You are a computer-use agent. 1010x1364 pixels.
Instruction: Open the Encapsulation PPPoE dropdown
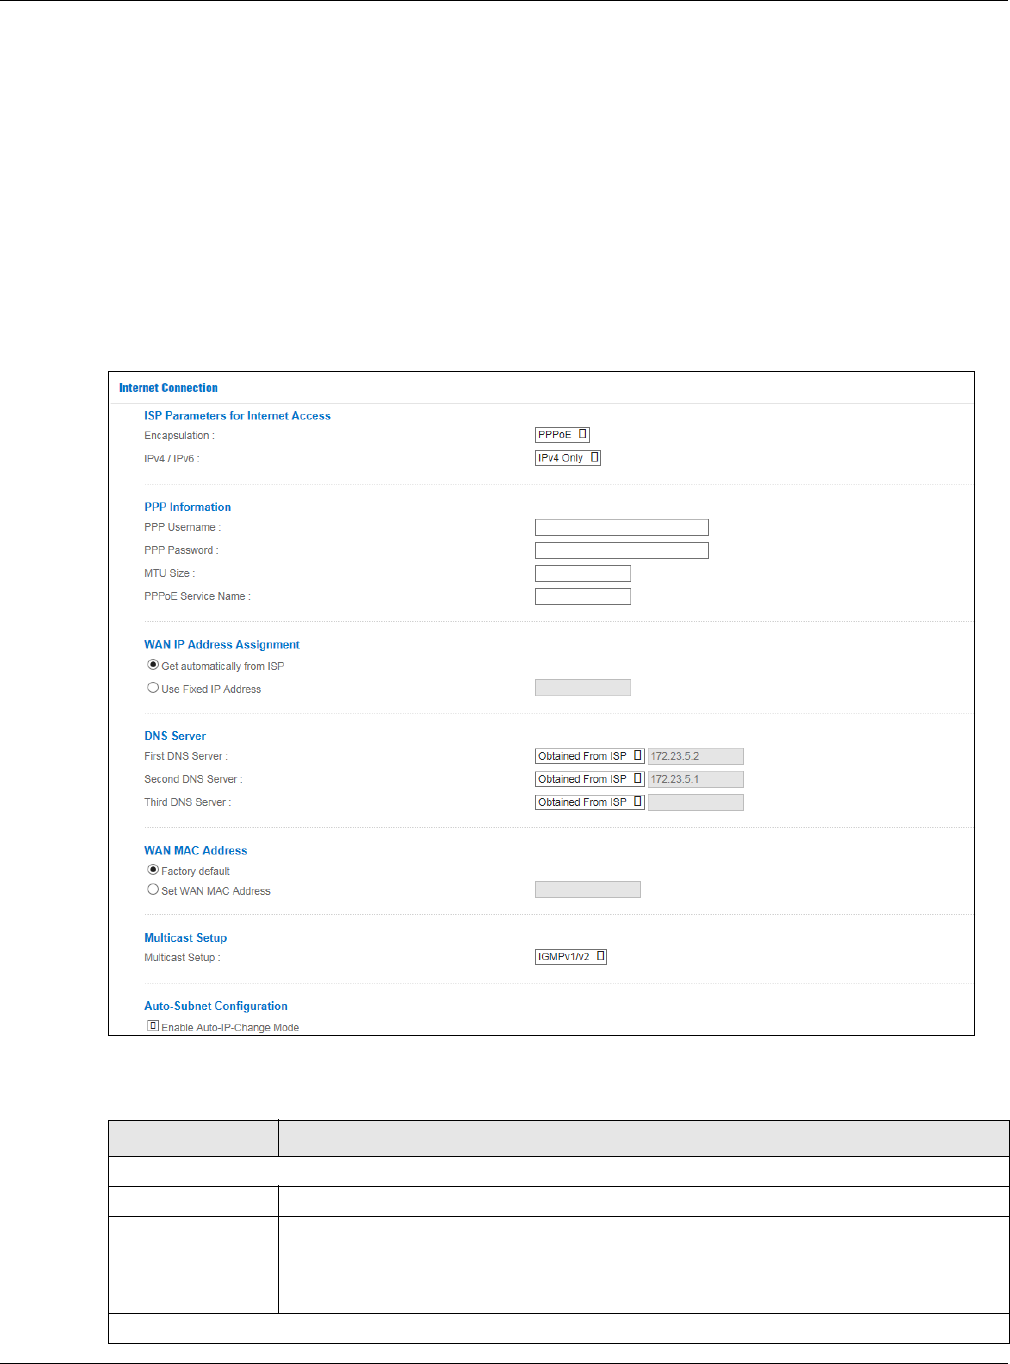click(562, 435)
